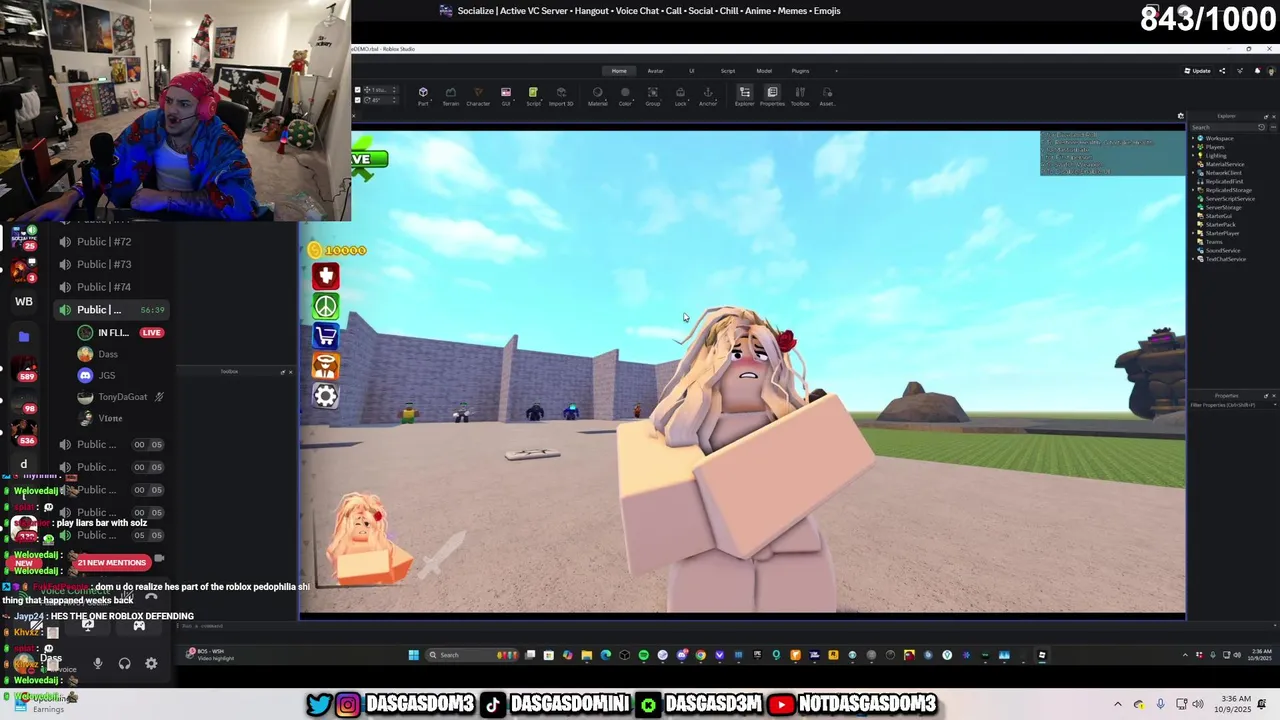Switch to the Script ribbon tab
This screenshot has height=720, width=1280.
point(728,71)
